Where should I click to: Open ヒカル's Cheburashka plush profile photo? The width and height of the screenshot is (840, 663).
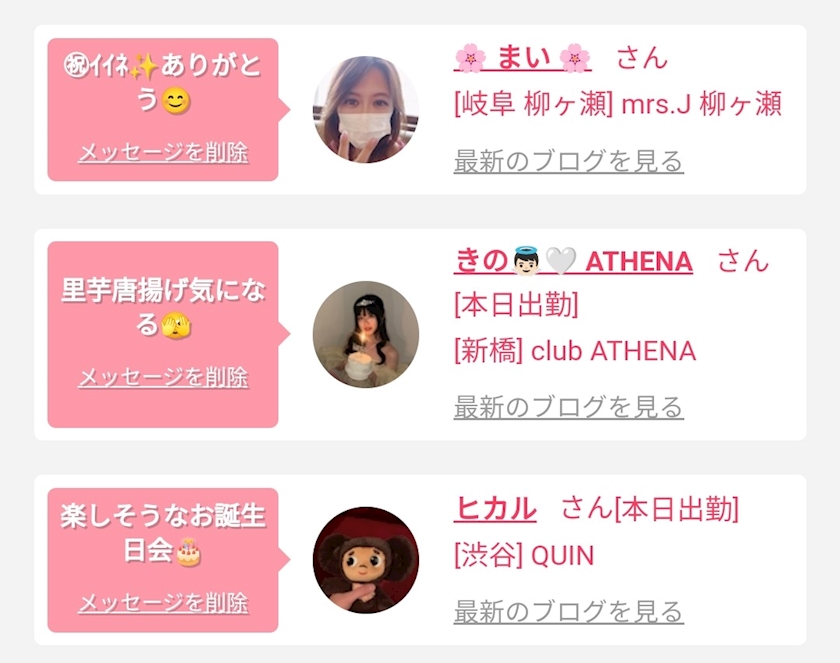(x=366, y=560)
